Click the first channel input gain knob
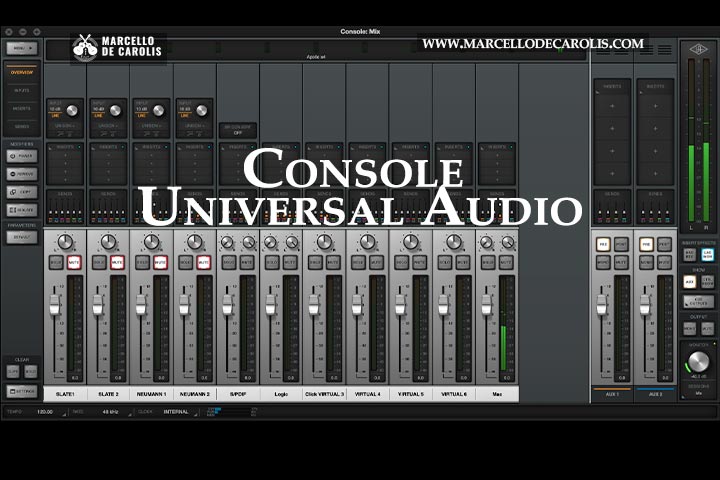This screenshot has height=480, width=720. point(72,110)
